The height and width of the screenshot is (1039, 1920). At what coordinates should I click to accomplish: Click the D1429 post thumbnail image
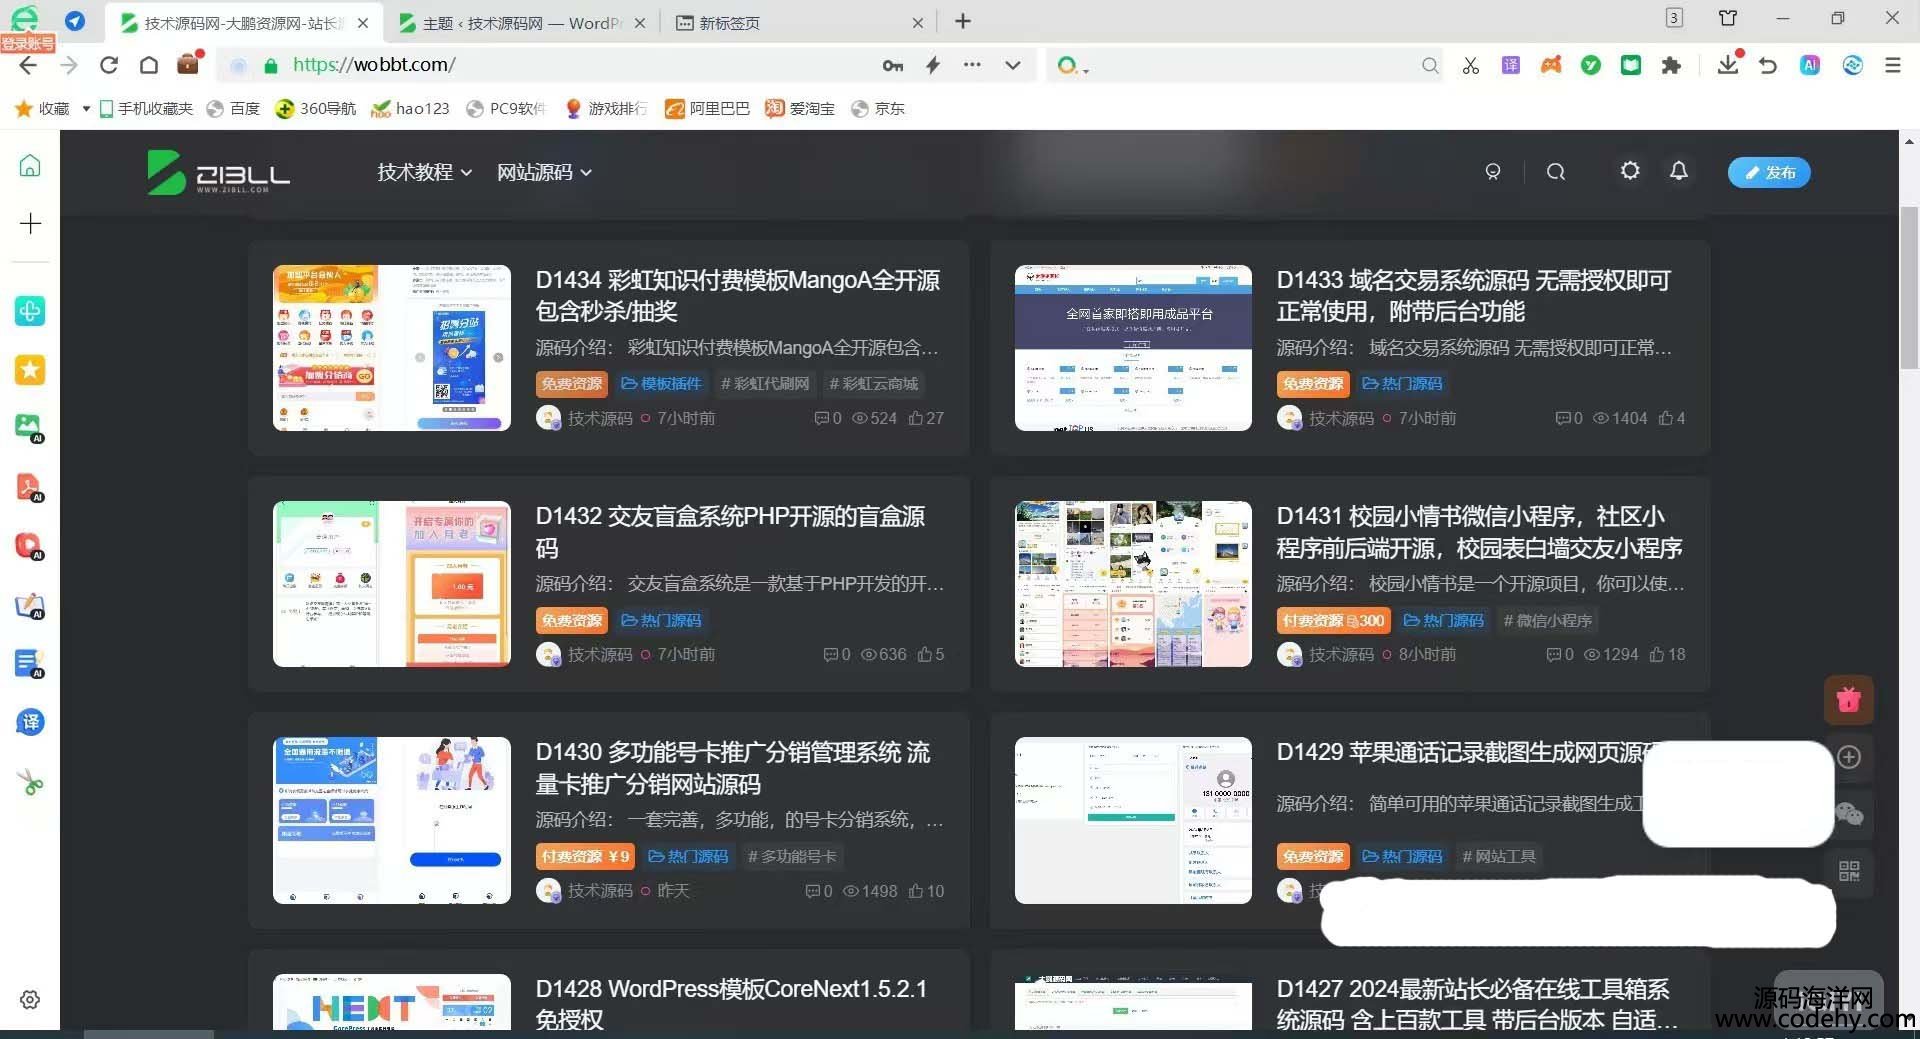click(x=1133, y=820)
